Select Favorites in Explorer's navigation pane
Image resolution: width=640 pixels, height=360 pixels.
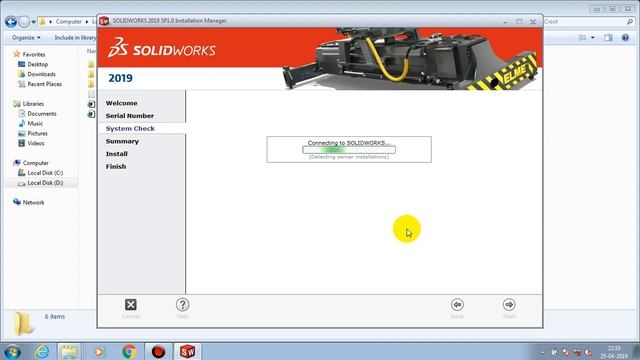pos(34,54)
